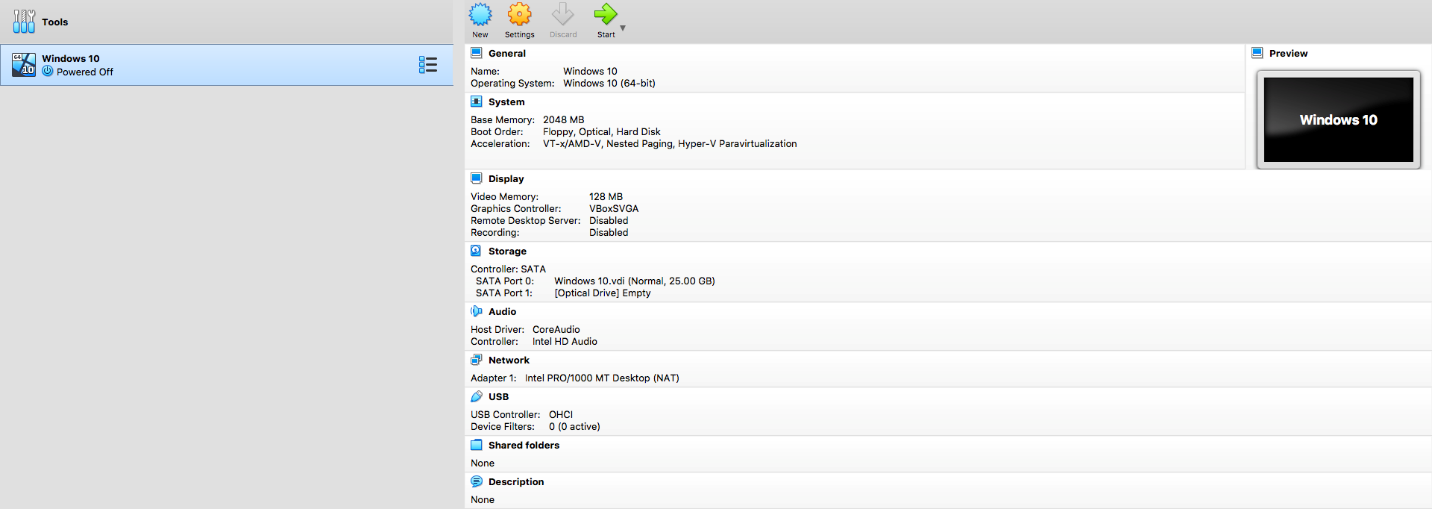The image size is (1432, 509).
Task: Click the Preview header label
Action: pos(1288,54)
